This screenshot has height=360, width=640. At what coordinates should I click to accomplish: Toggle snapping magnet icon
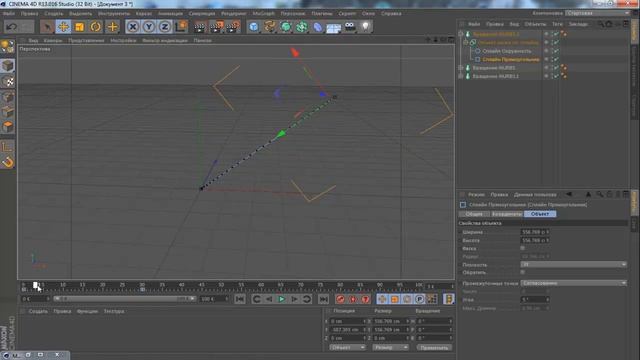click(8, 162)
